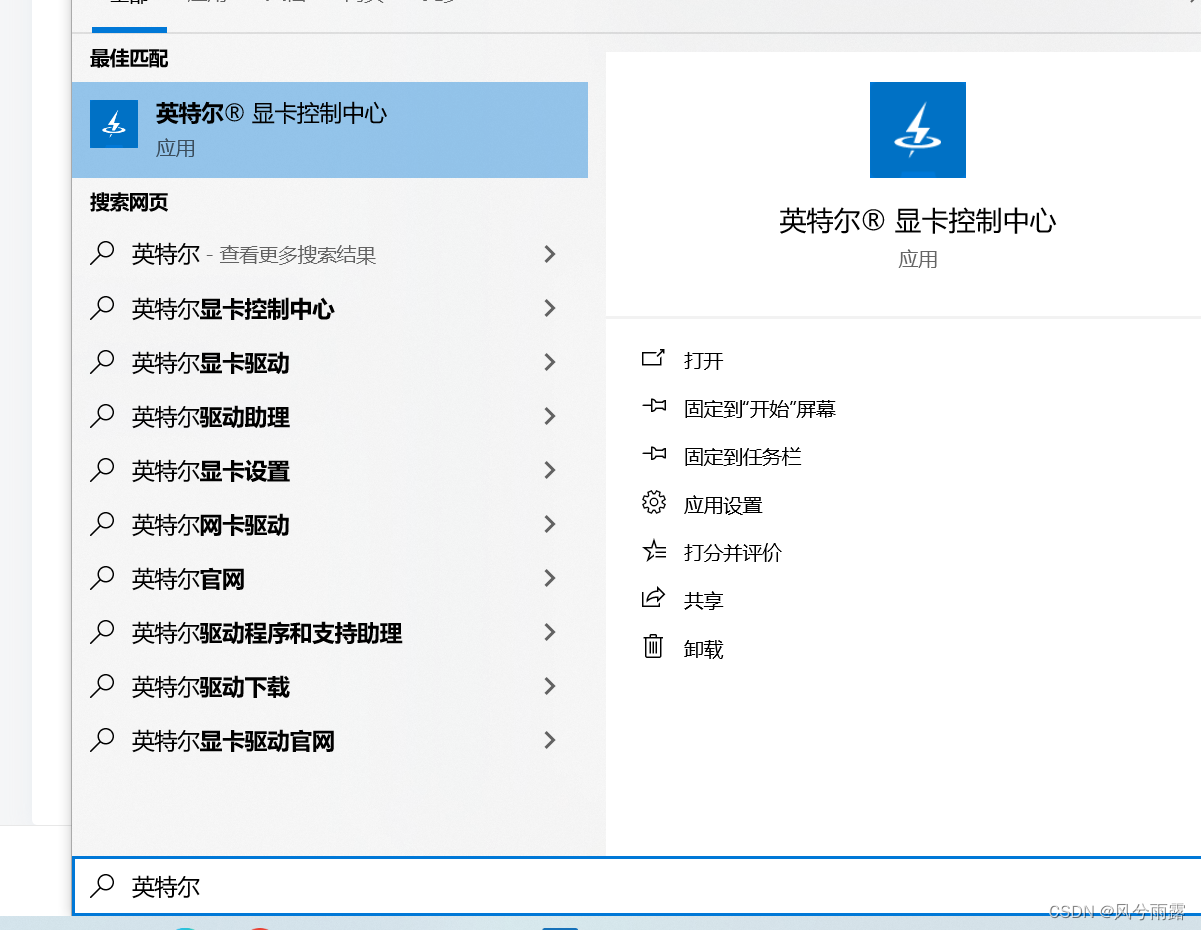Viewport: 1201px width, 930px height.
Task: Expand the chevron for 英特尔官网
Action: (549, 578)
